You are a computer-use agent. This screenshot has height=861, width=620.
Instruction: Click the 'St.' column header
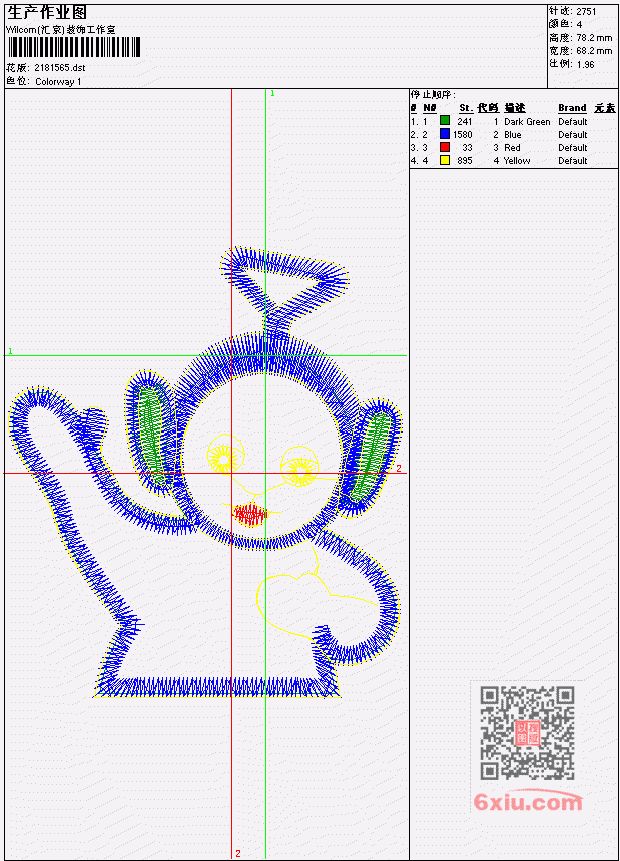tap(466, 108)
